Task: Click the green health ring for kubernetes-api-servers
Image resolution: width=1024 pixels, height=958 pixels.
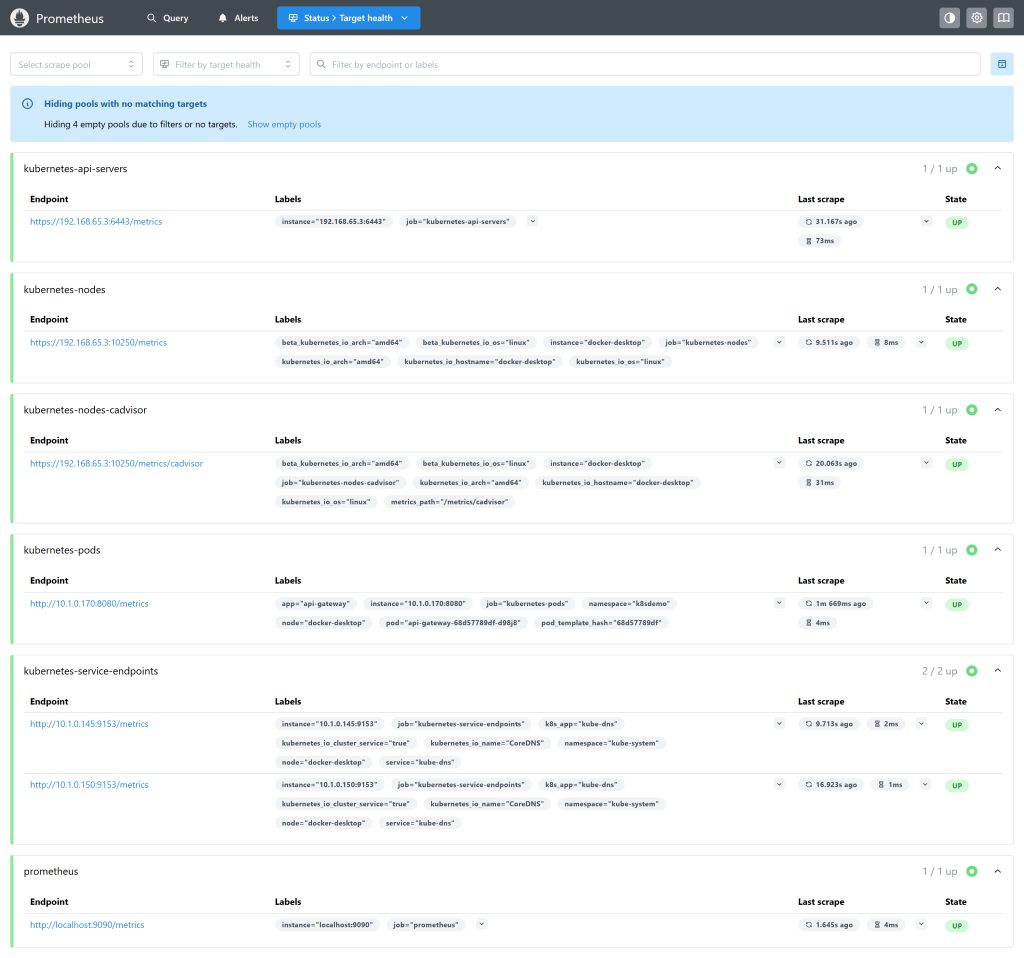Action: (x=972, y=168)
